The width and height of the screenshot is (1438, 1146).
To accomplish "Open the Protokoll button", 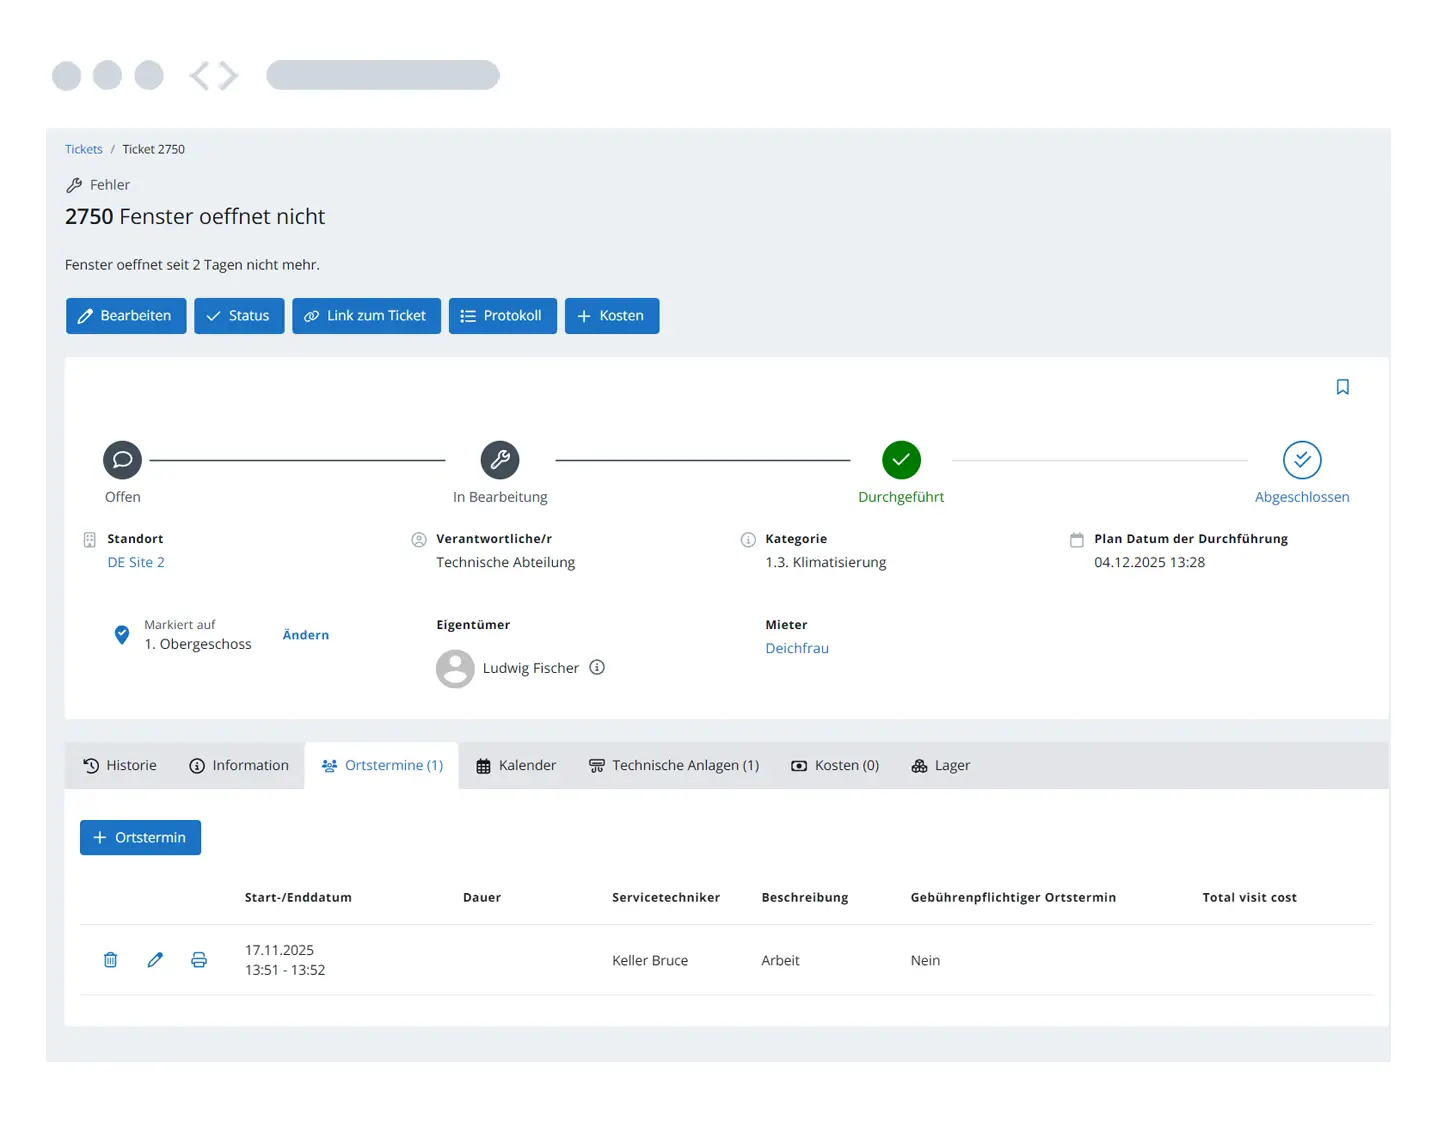I will coord(502,316).
